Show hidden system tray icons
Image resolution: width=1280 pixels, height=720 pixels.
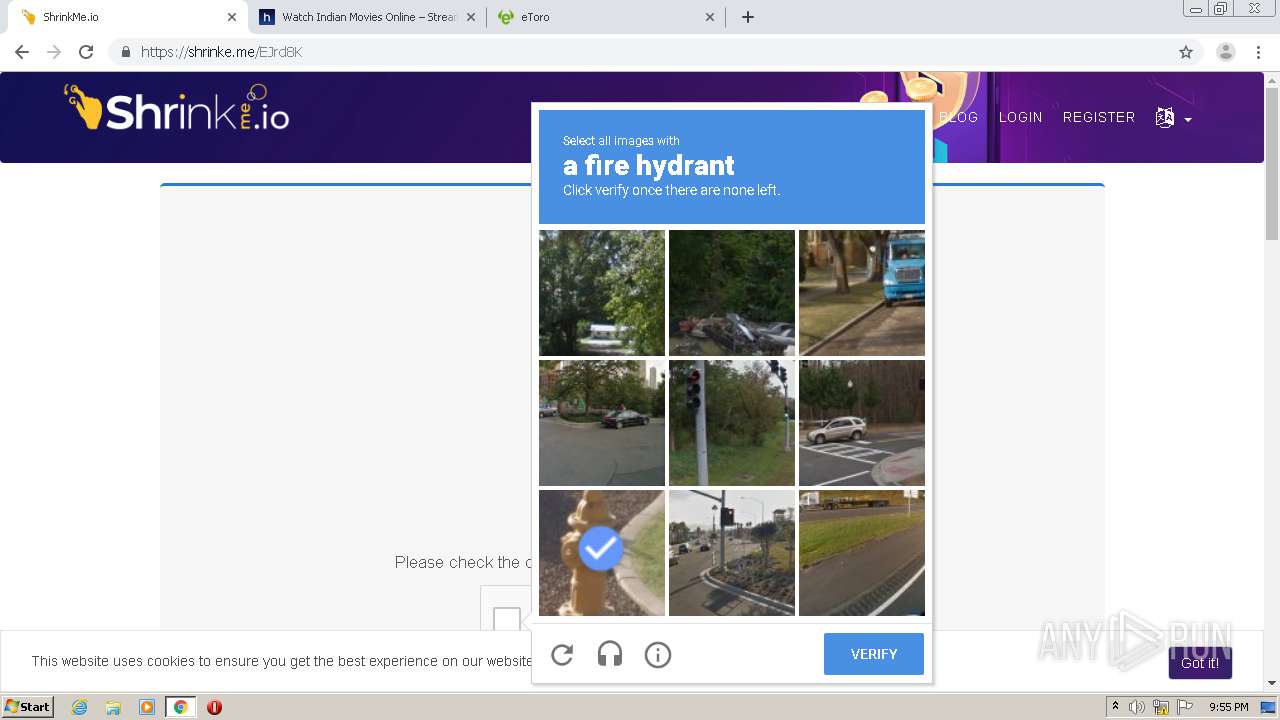tap(1115, 707)
